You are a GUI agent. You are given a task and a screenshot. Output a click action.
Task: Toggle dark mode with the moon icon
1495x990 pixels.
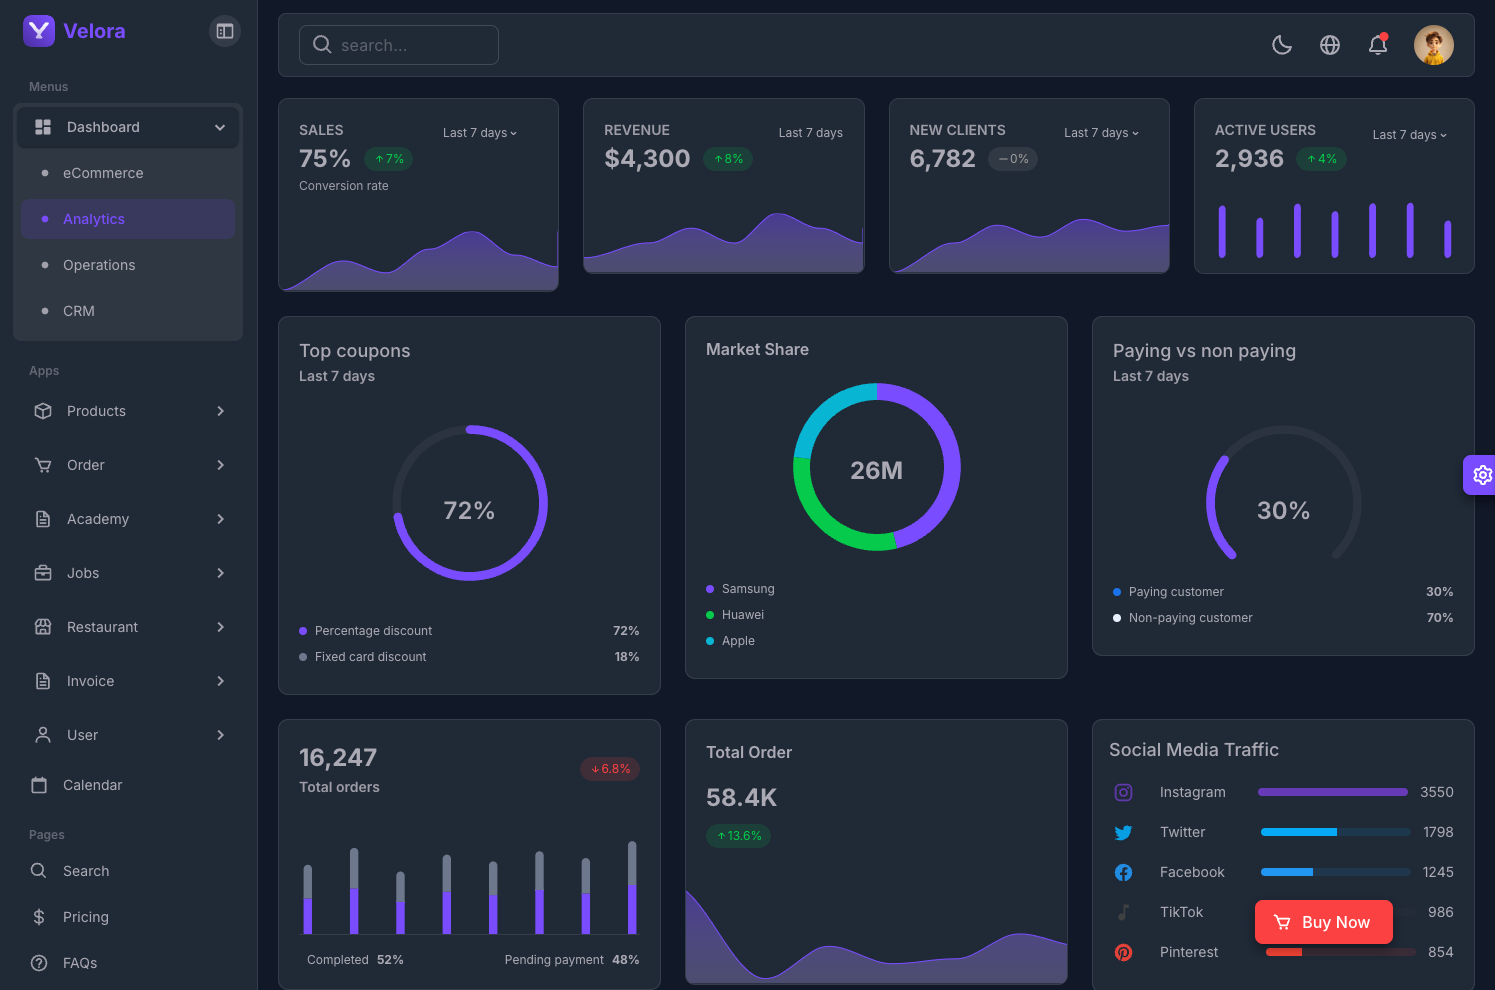[x=1281, y=45]
